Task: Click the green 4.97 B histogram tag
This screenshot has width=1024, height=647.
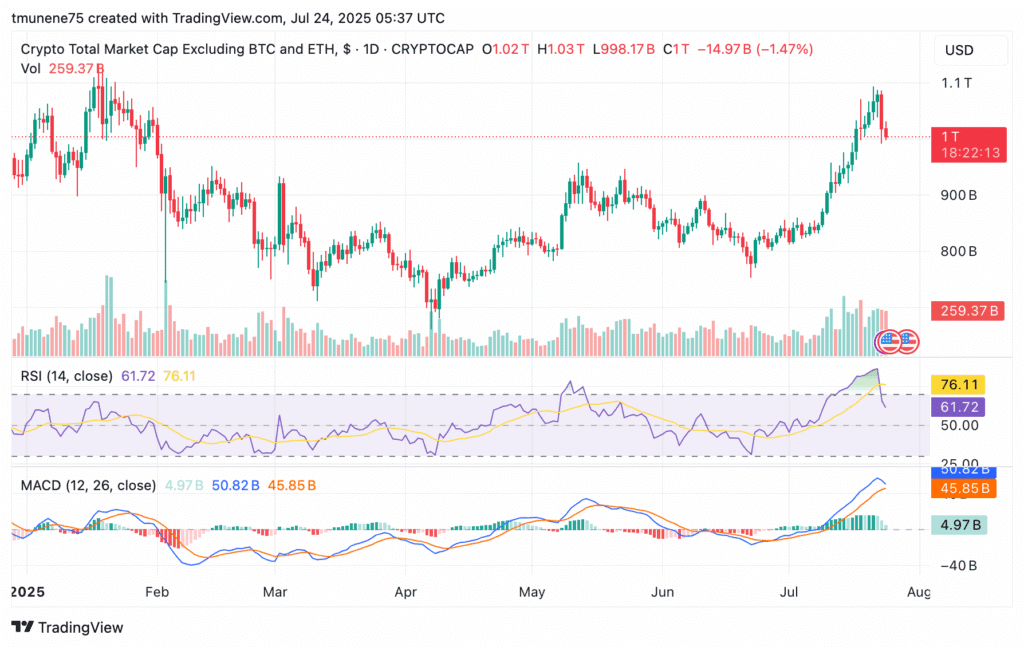Action: coord(959,525)
